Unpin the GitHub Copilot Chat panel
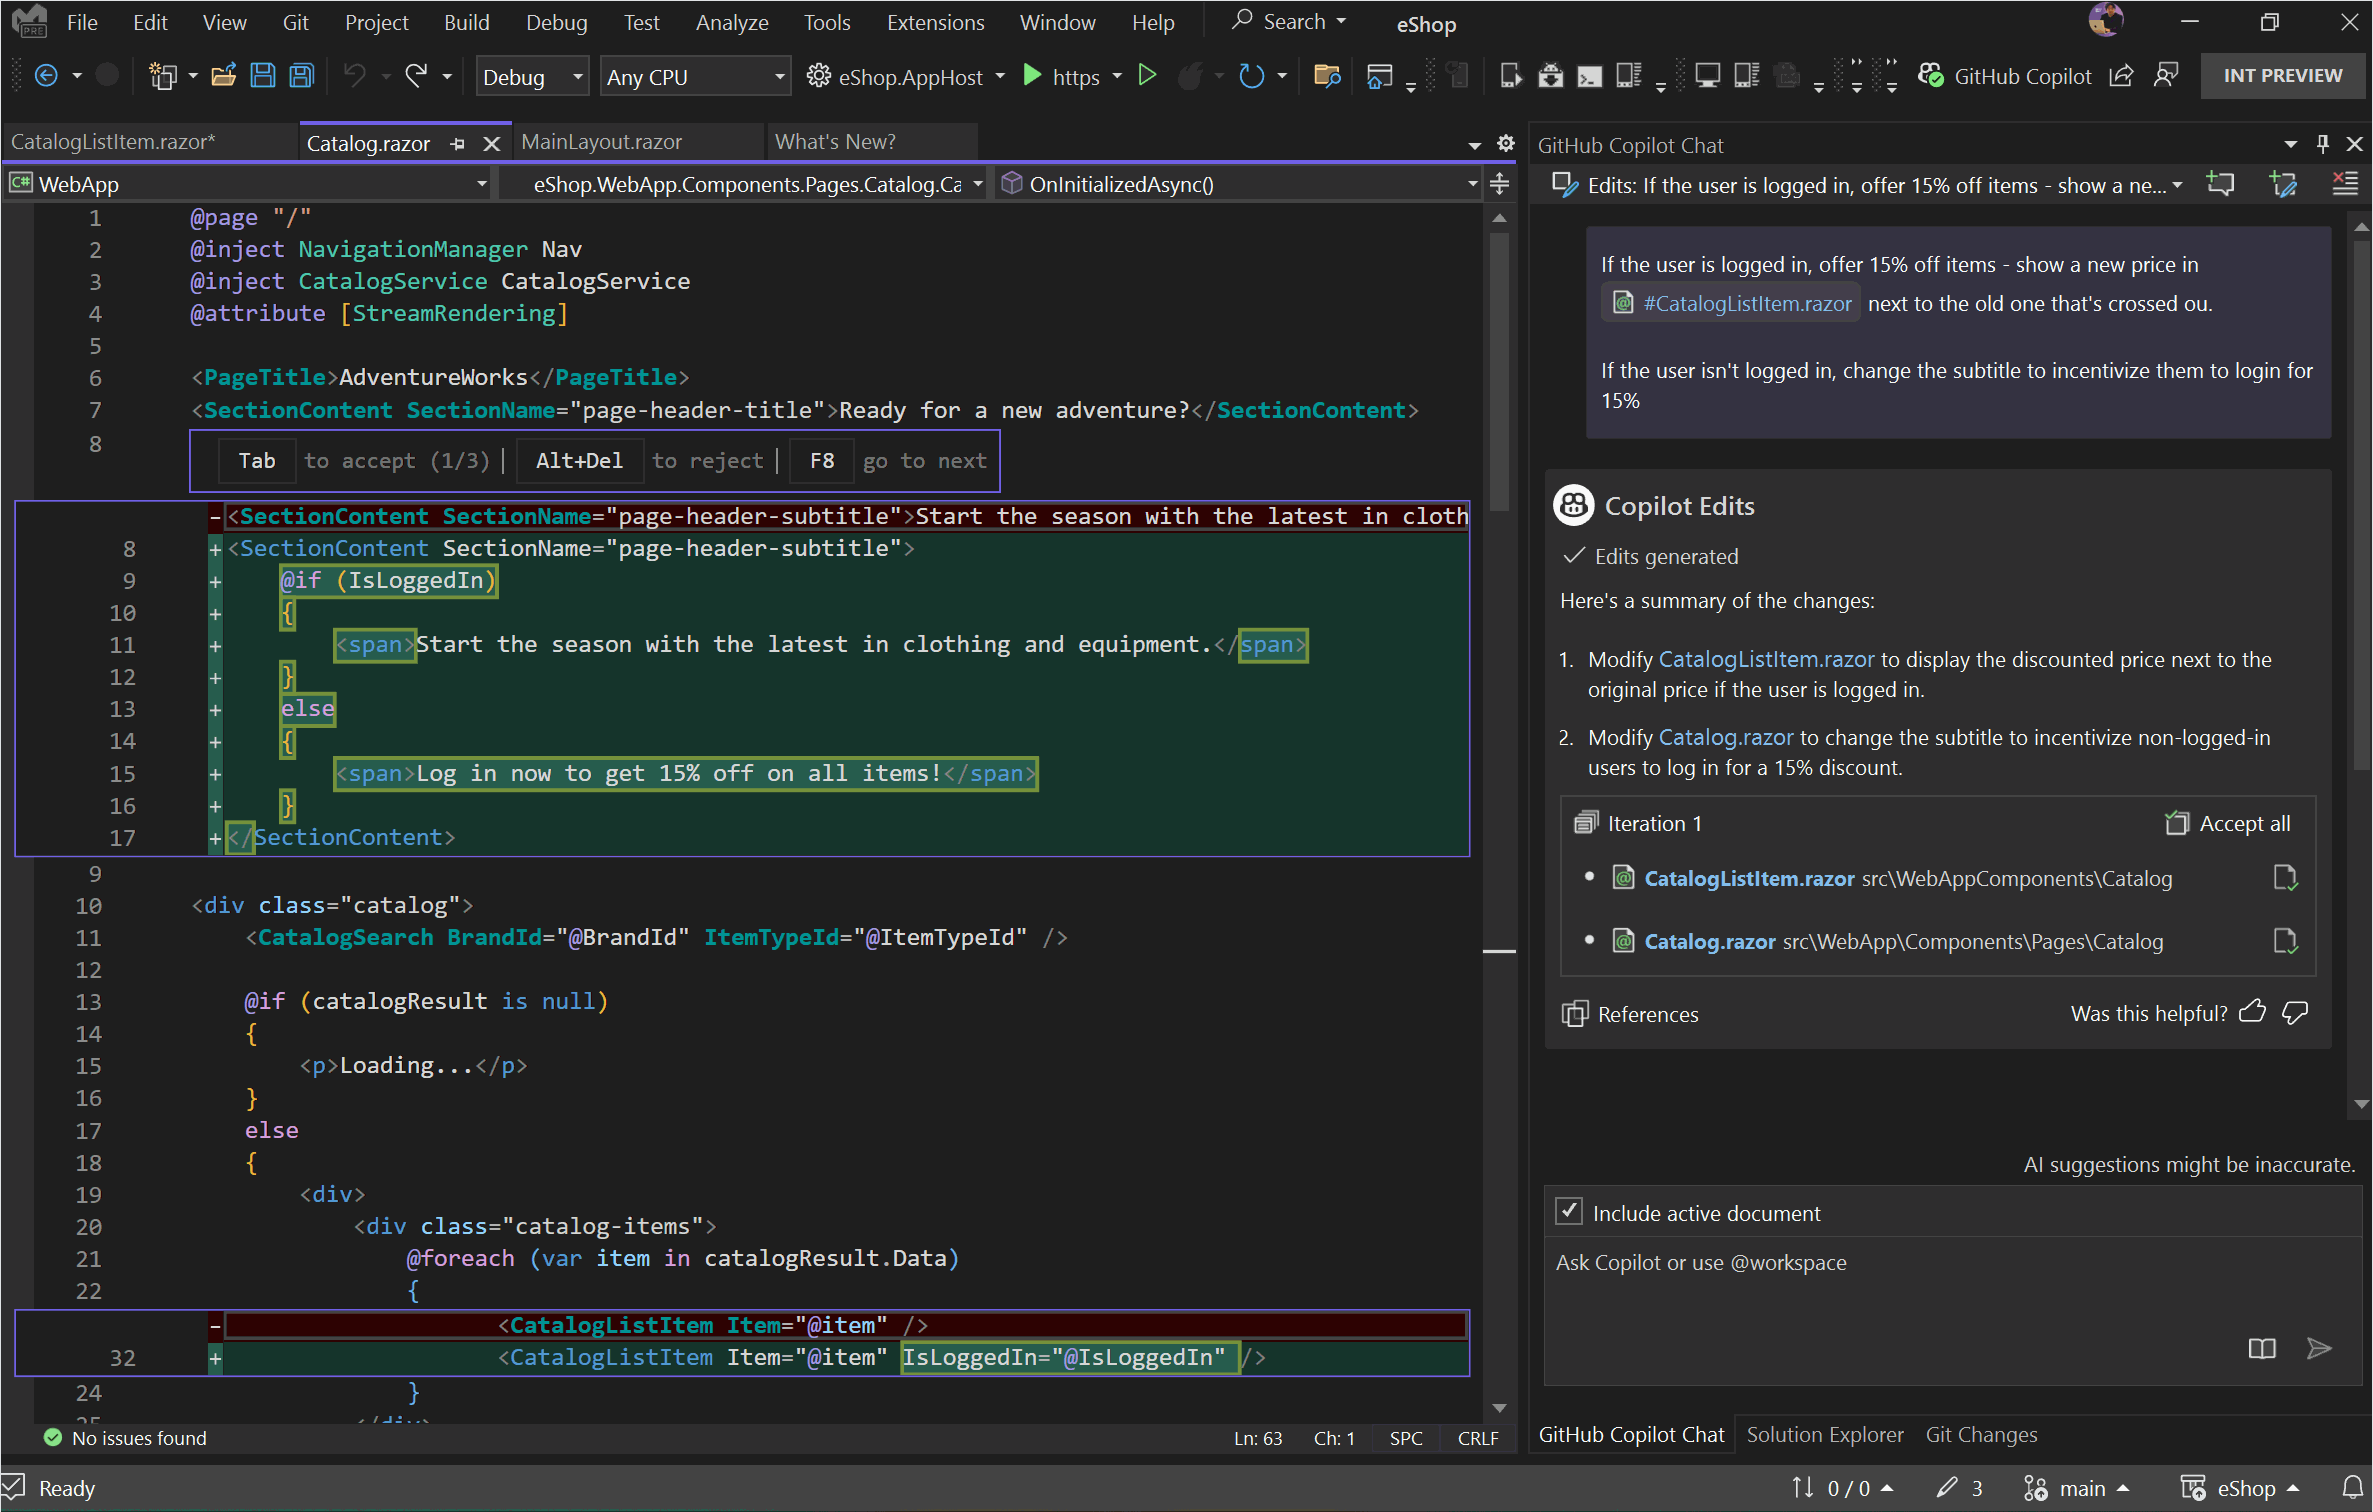The height and width of the screenshot is (1512, 2373). (2322, 144)
